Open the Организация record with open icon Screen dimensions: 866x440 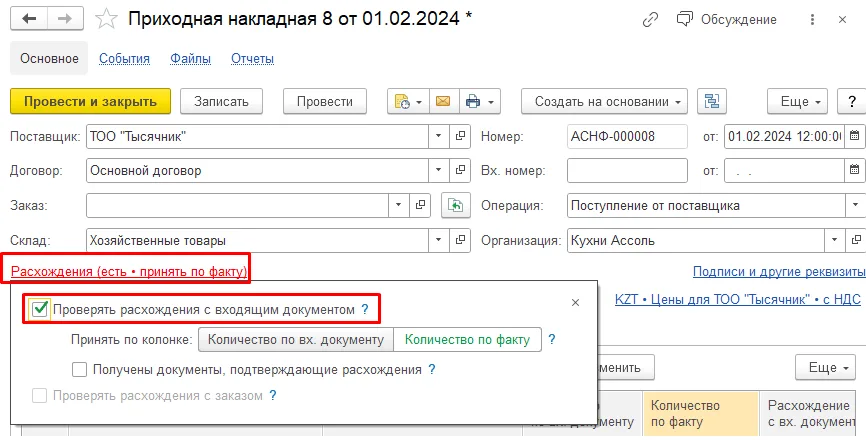[x=856, y=240]
